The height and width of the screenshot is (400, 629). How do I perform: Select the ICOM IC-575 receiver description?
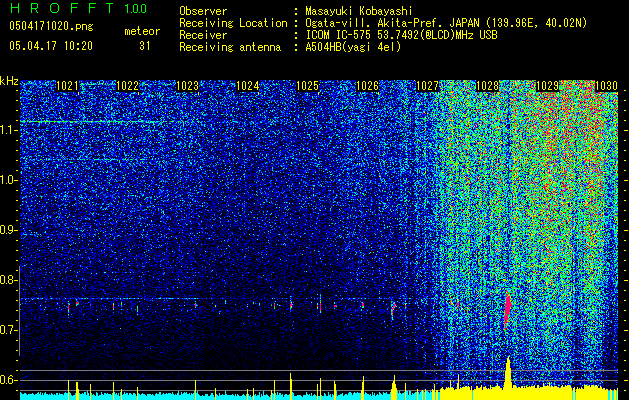[401, 35]
